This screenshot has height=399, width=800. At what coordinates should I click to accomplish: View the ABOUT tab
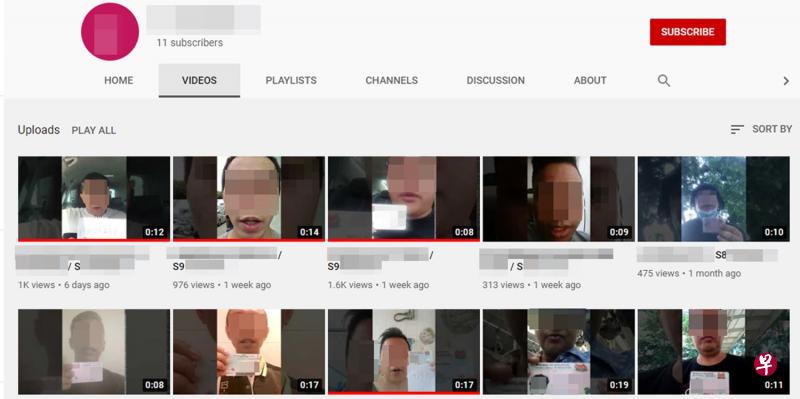pos(590,81)
